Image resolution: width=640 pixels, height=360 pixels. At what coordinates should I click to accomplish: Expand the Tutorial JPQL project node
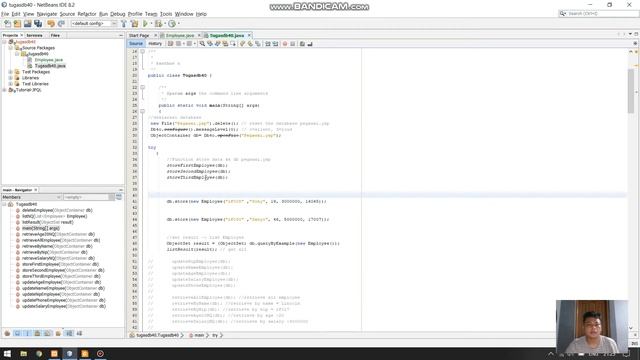click(x=4, y=90)
